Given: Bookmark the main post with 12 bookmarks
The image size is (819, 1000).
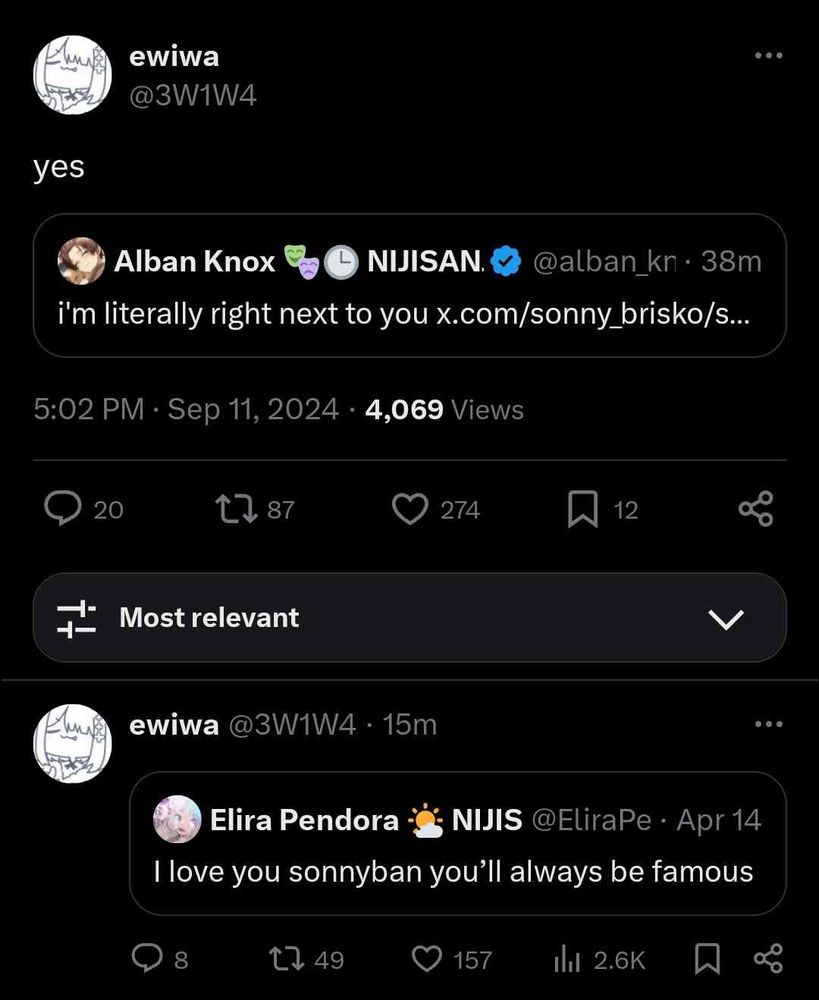Looking at the screenshot, I should pos(582,510).
